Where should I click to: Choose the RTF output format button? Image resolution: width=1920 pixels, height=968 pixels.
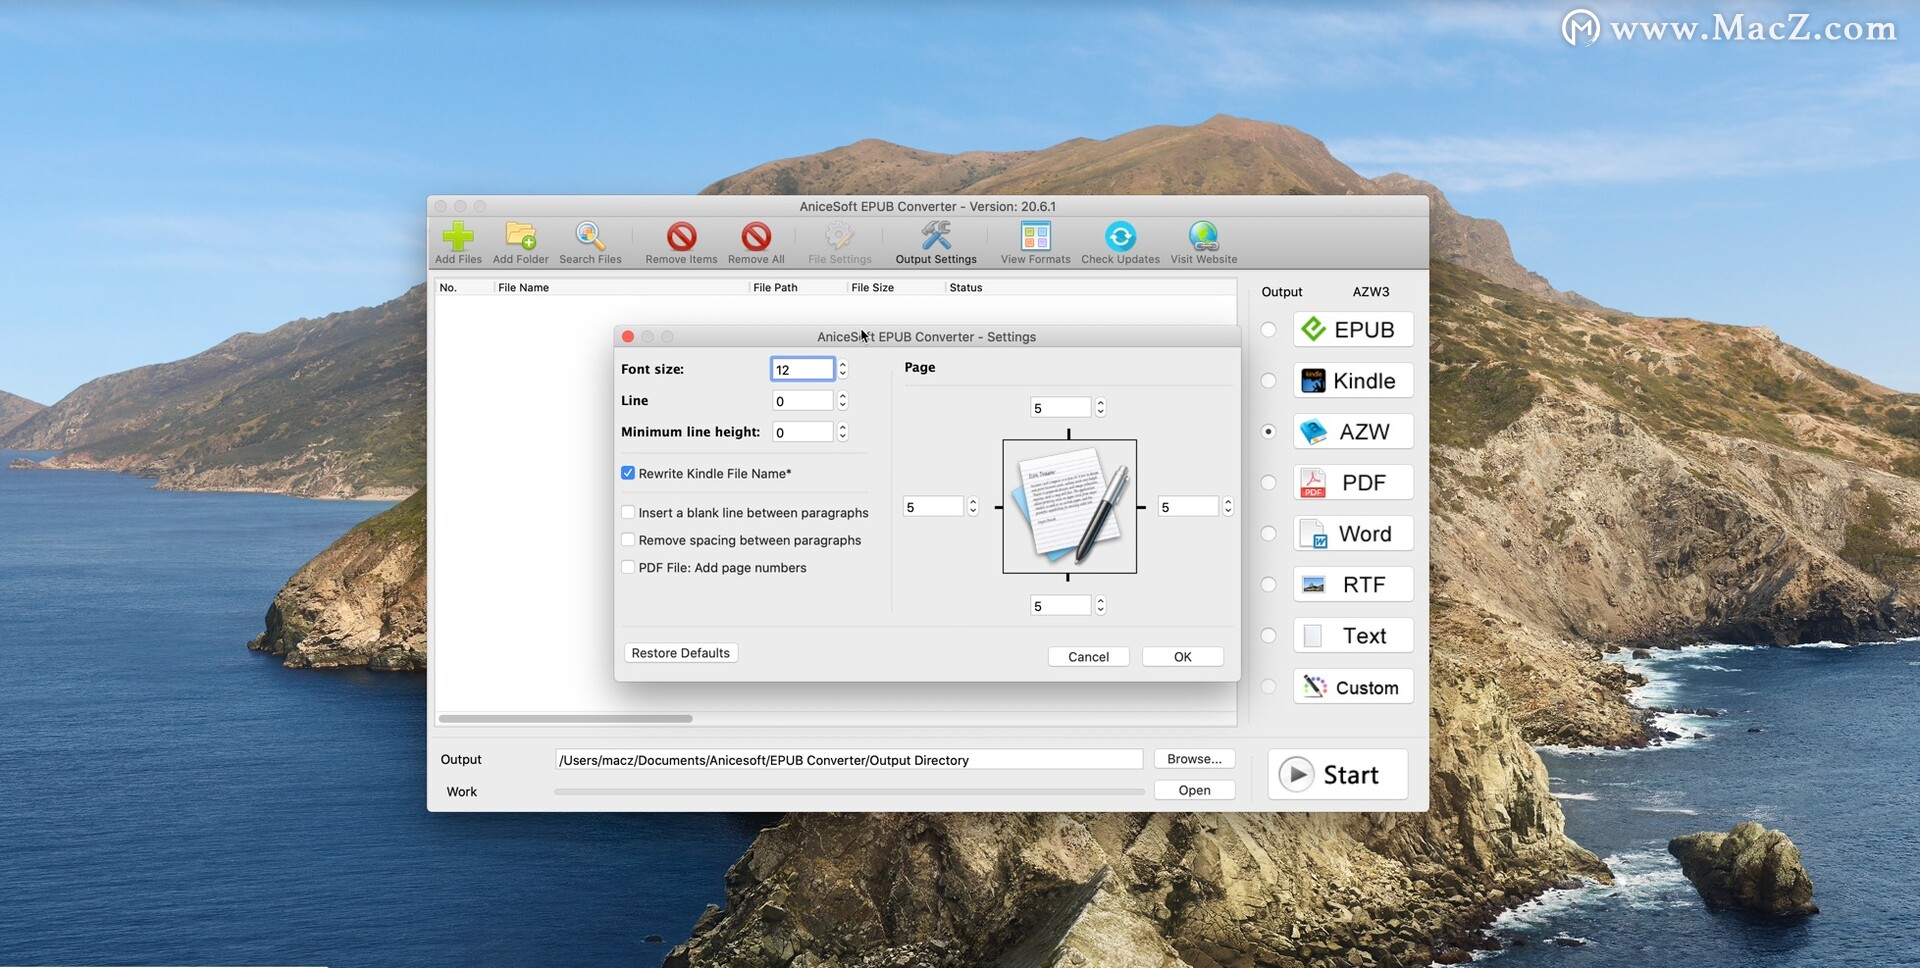1353,584
